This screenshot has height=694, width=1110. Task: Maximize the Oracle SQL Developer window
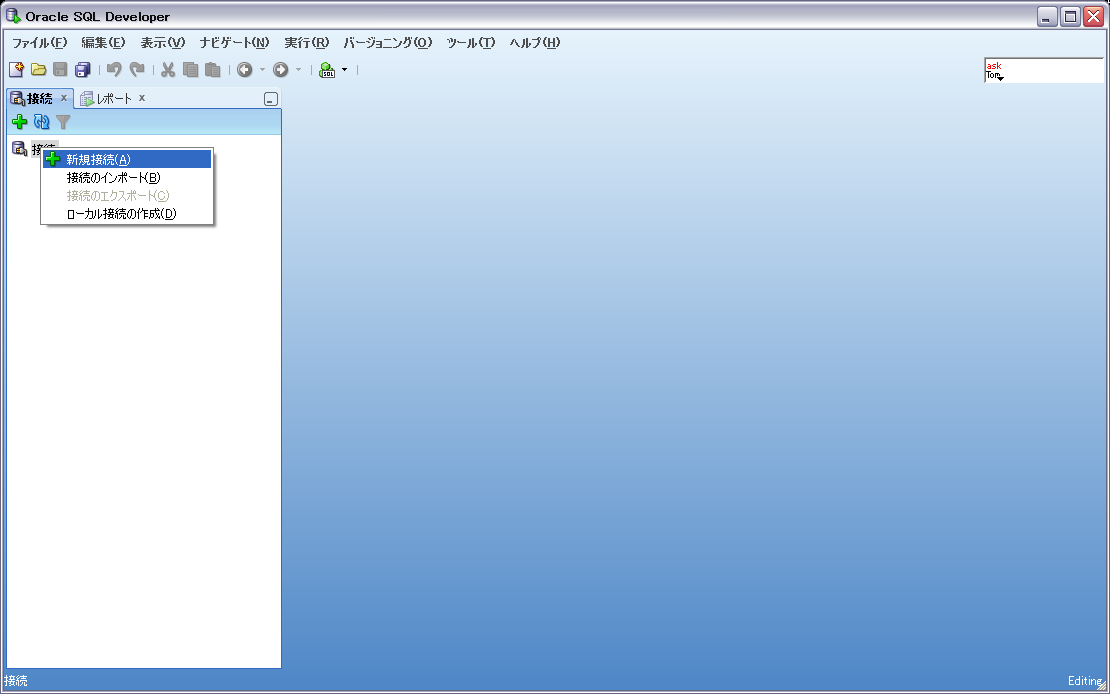tap(1070, 17)
